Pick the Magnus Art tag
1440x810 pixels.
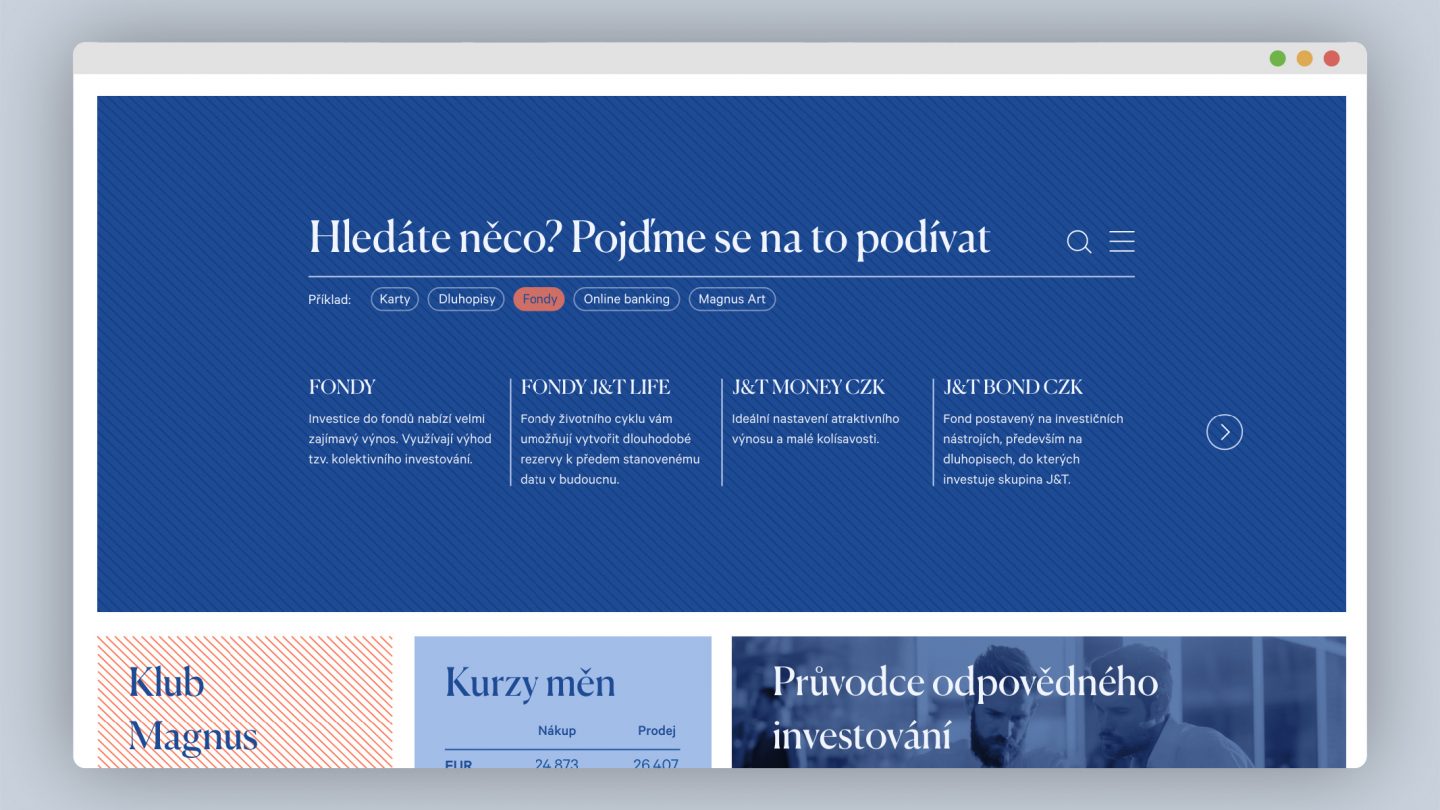click(x=732, y=299)
